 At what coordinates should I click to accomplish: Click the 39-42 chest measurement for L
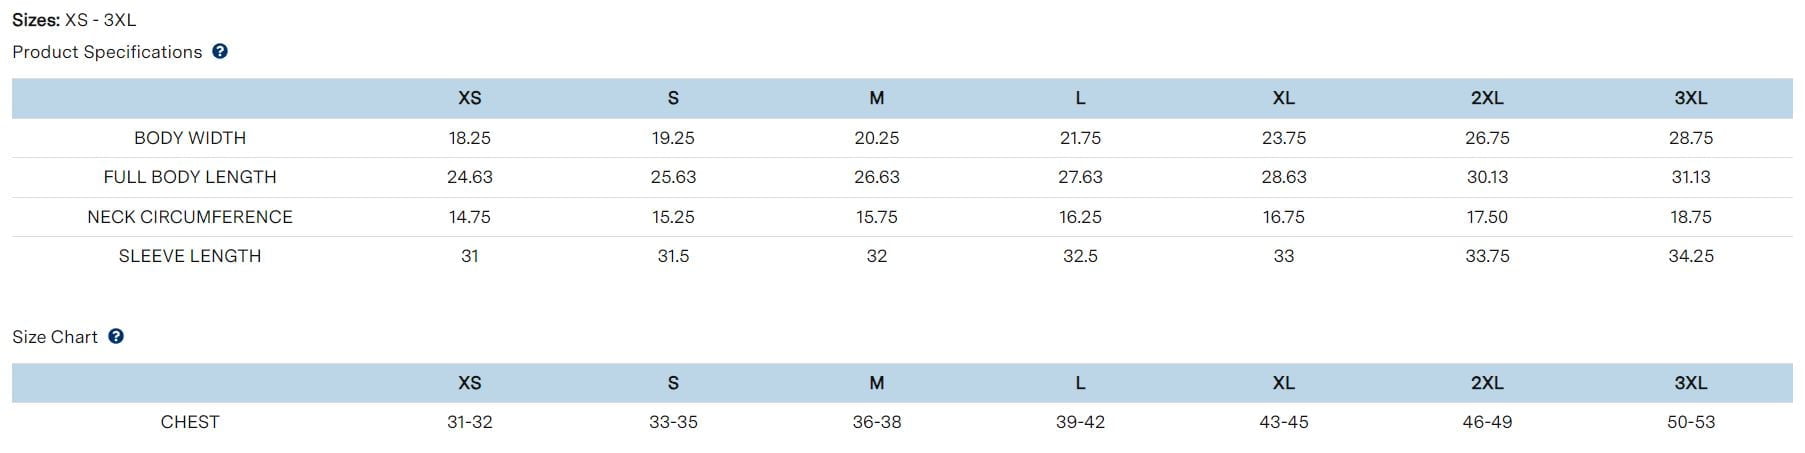point(1080,422)
